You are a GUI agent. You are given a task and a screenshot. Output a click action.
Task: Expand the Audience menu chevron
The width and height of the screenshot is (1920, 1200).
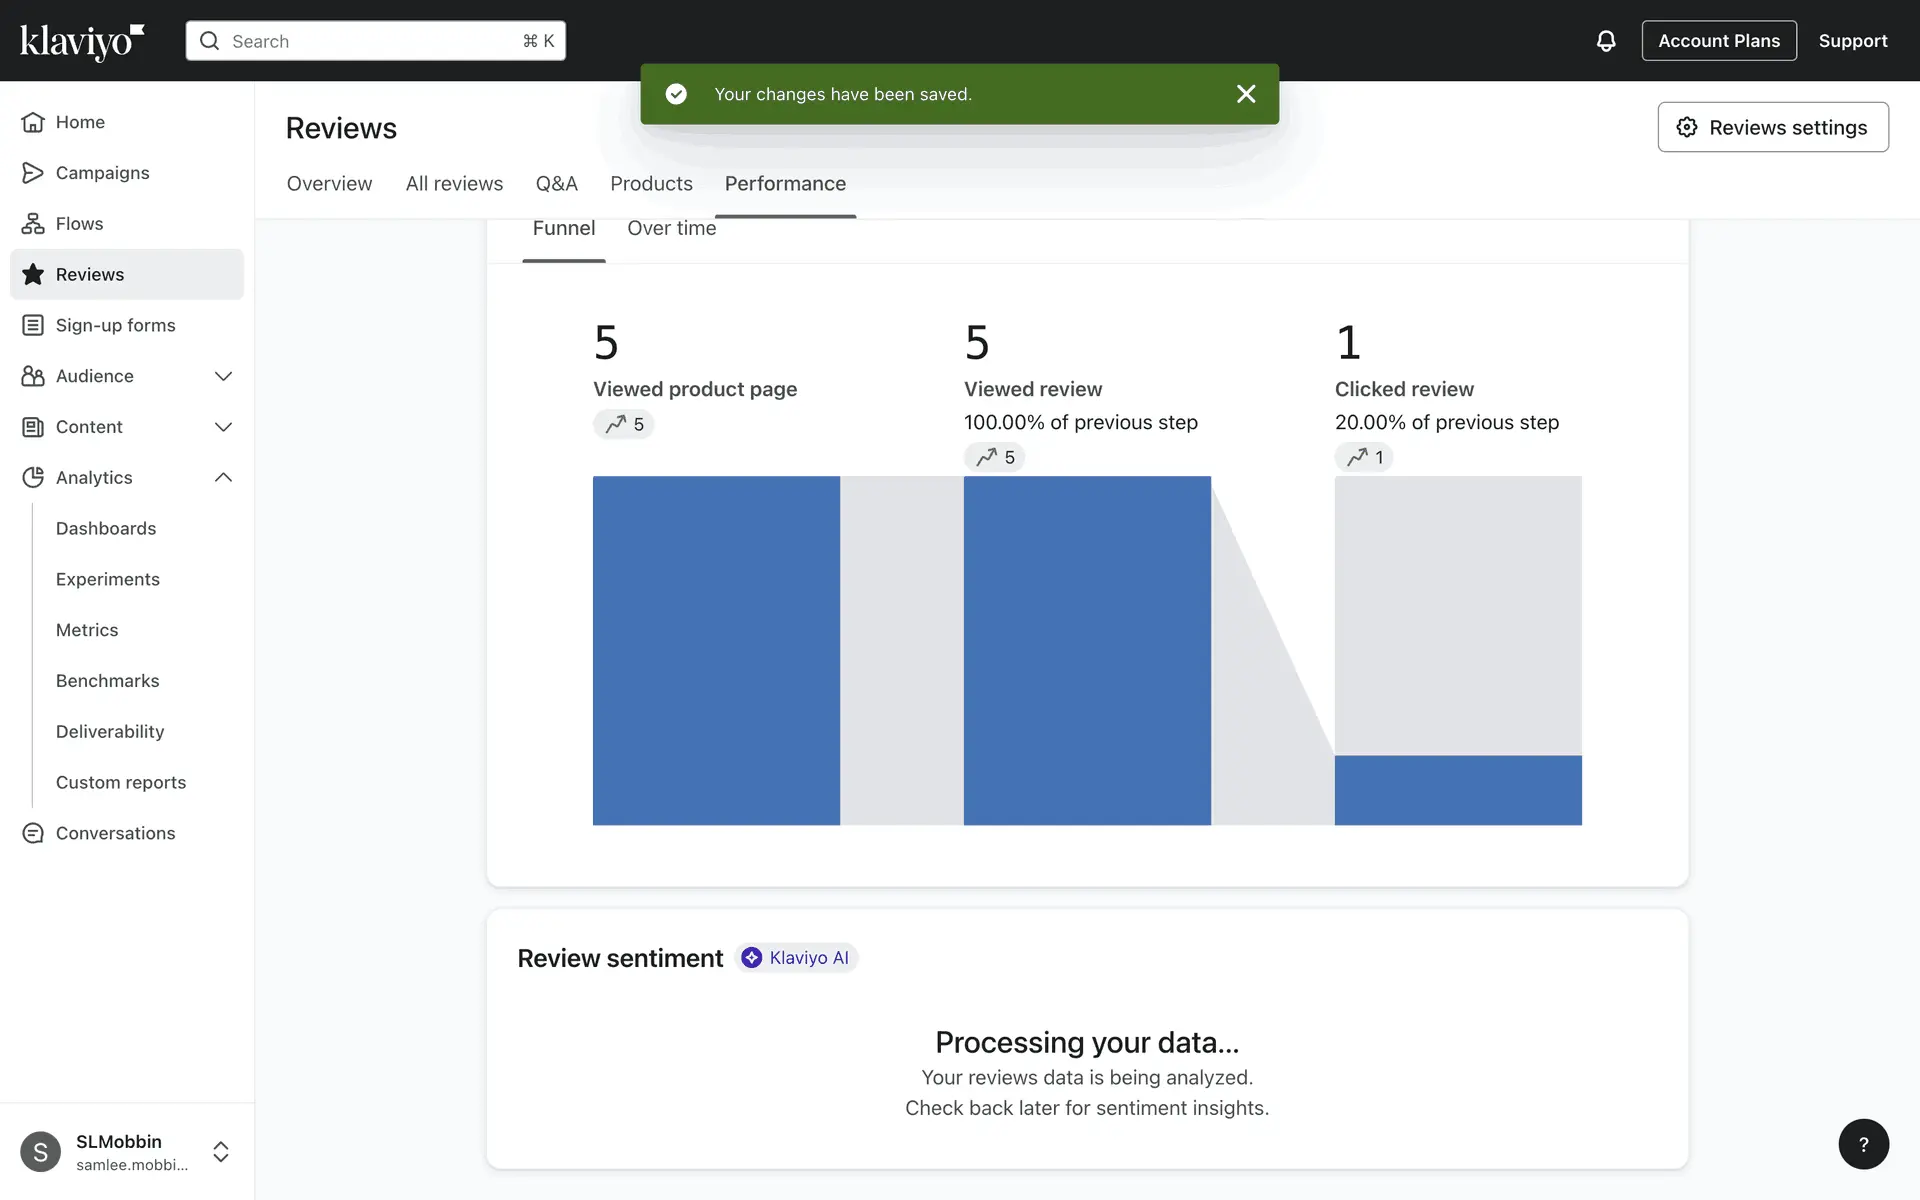coord(223,376)
